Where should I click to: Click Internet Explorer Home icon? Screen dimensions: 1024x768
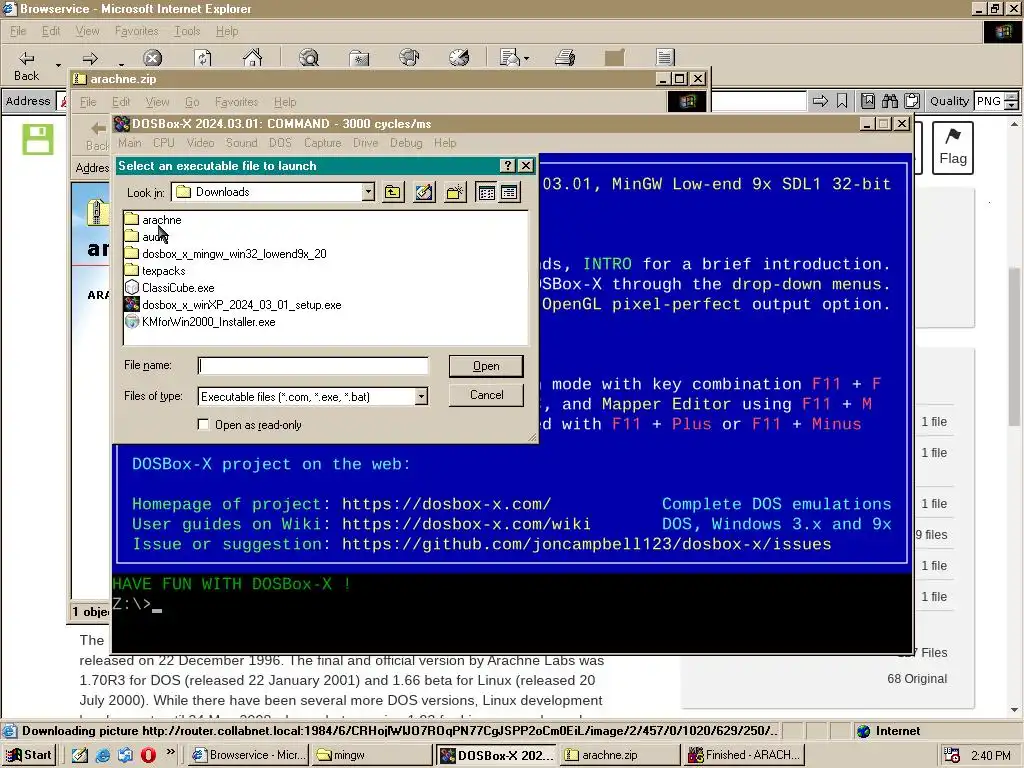(x=252, y=58)
